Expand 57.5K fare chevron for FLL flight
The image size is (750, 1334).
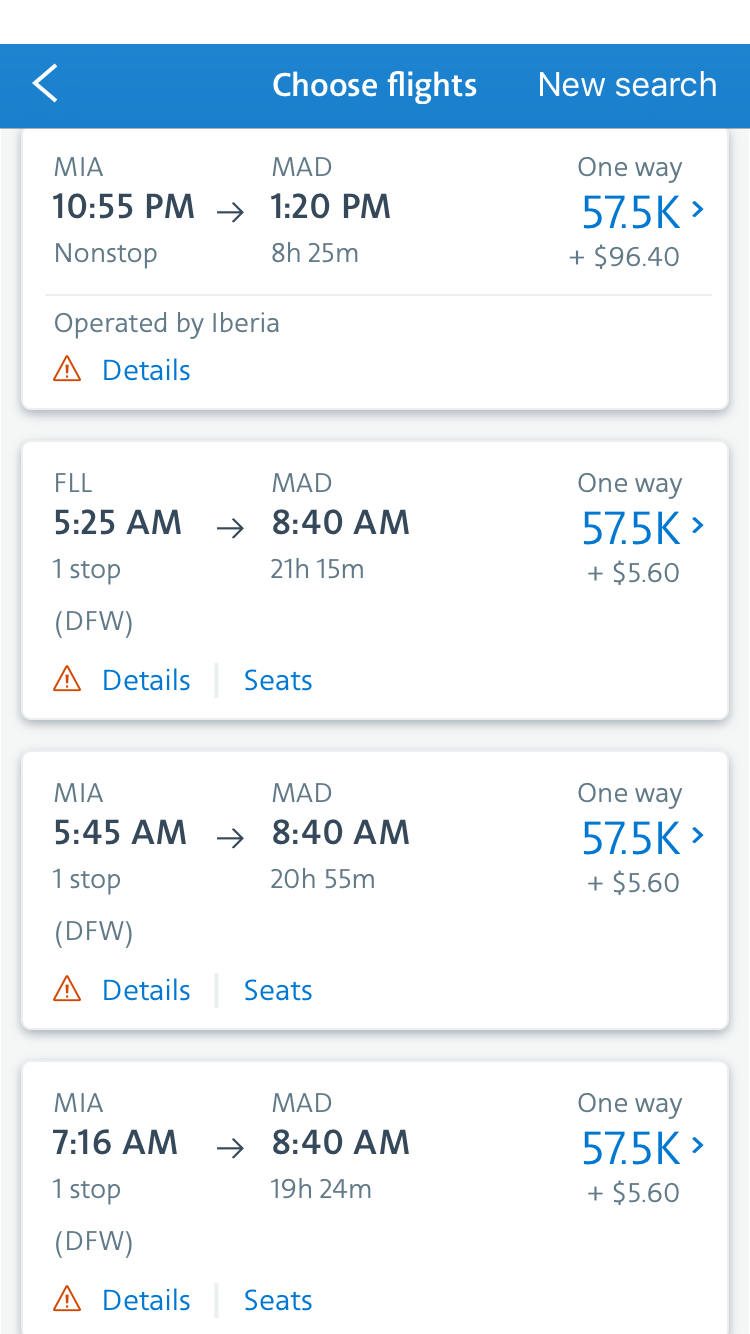(x=698, y=526)
